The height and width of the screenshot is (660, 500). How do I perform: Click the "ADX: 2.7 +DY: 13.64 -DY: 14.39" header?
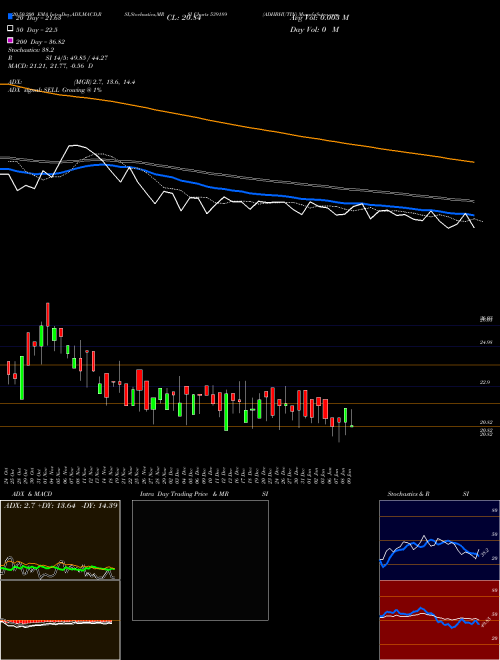[60, 505]
